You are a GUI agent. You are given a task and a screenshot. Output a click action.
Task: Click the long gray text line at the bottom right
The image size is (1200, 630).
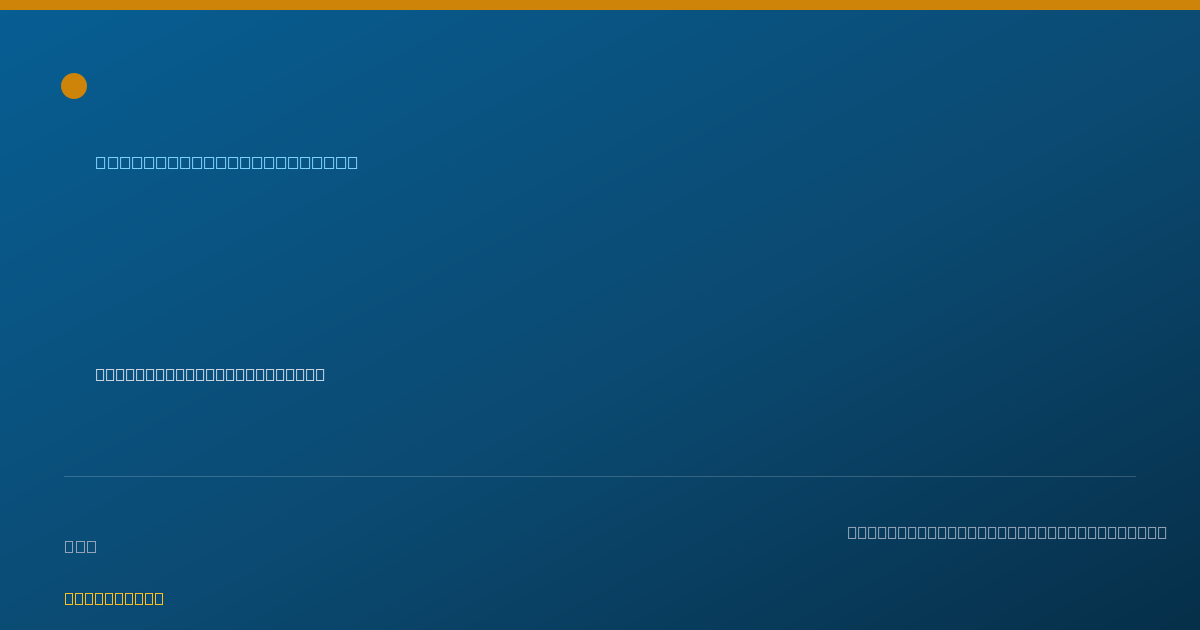pos(1007,532)
